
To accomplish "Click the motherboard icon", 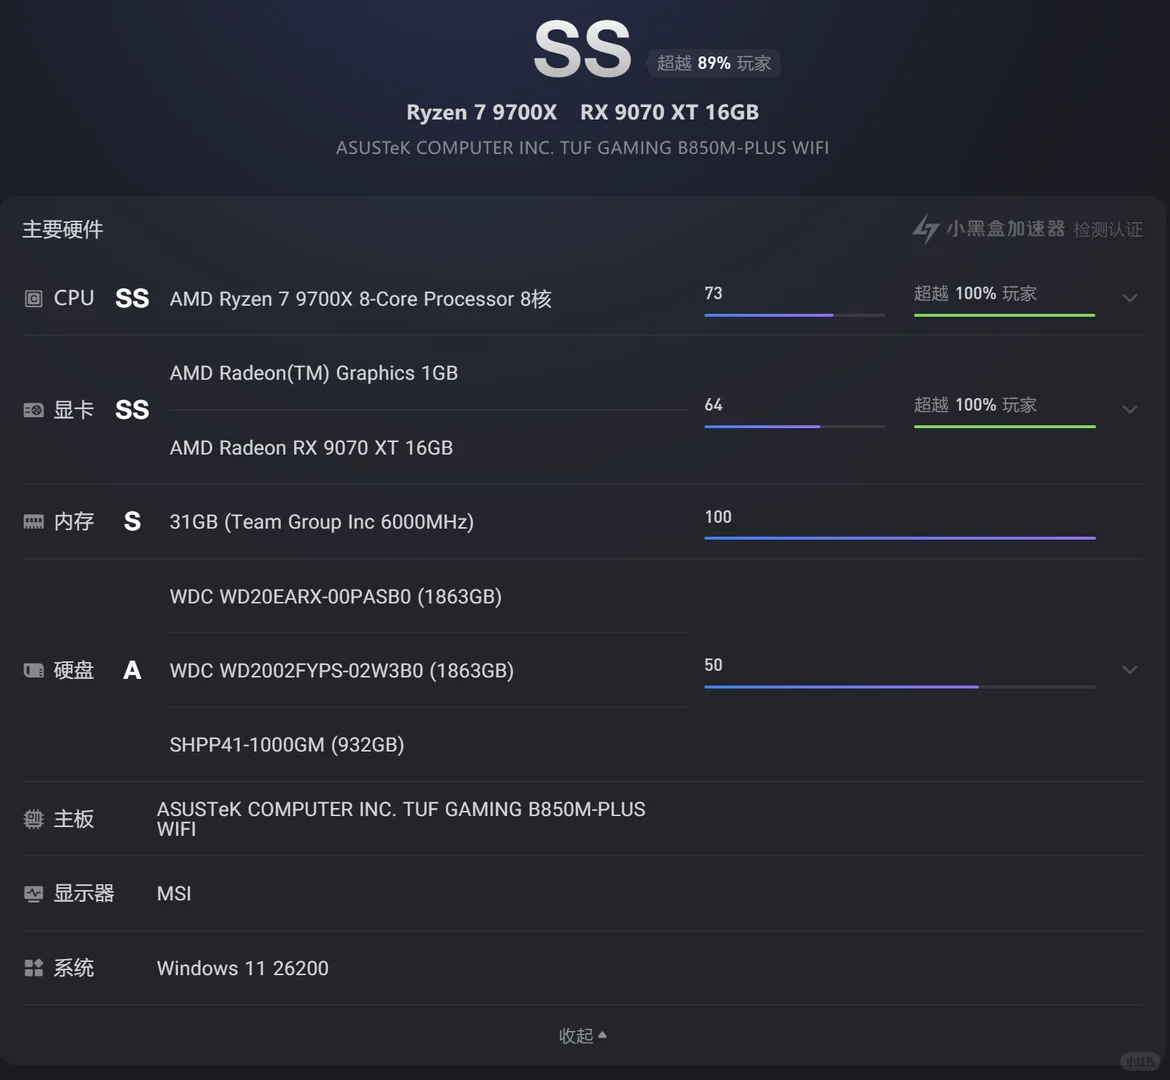I will [33, 820].
